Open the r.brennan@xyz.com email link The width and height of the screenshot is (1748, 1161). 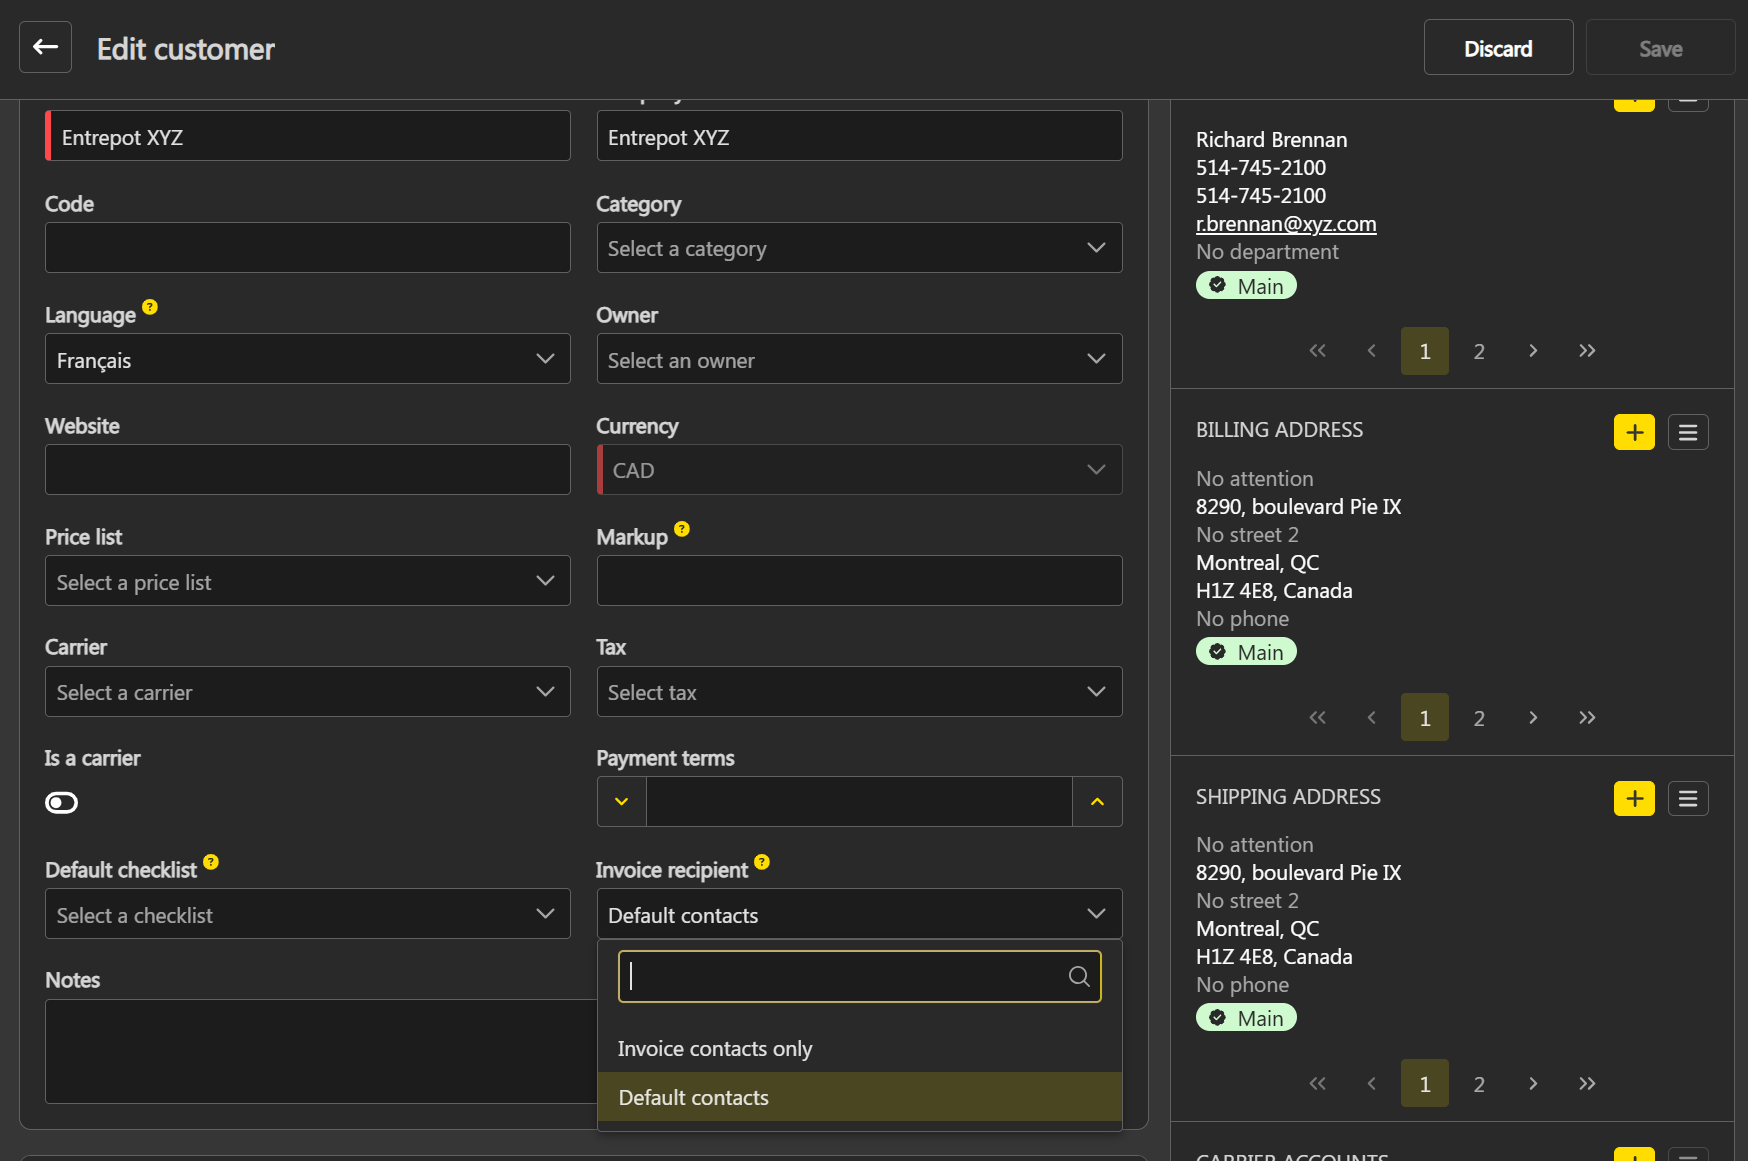coord(1286,224)
